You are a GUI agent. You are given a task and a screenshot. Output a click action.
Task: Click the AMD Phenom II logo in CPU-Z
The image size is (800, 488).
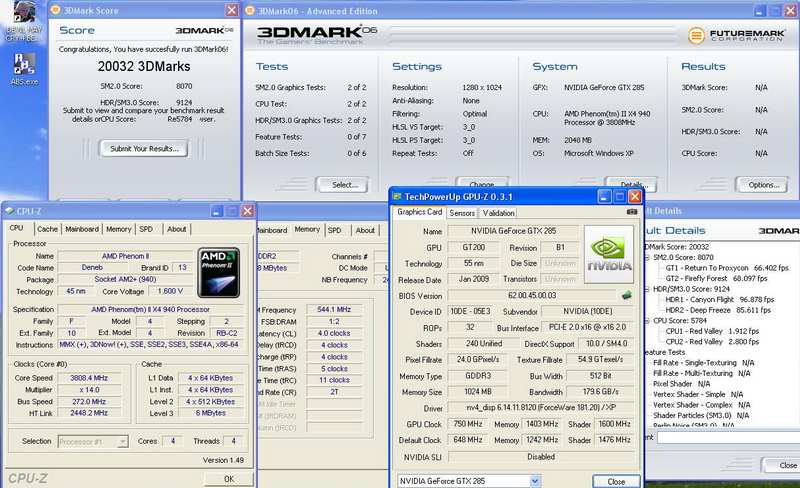point(218,273)
